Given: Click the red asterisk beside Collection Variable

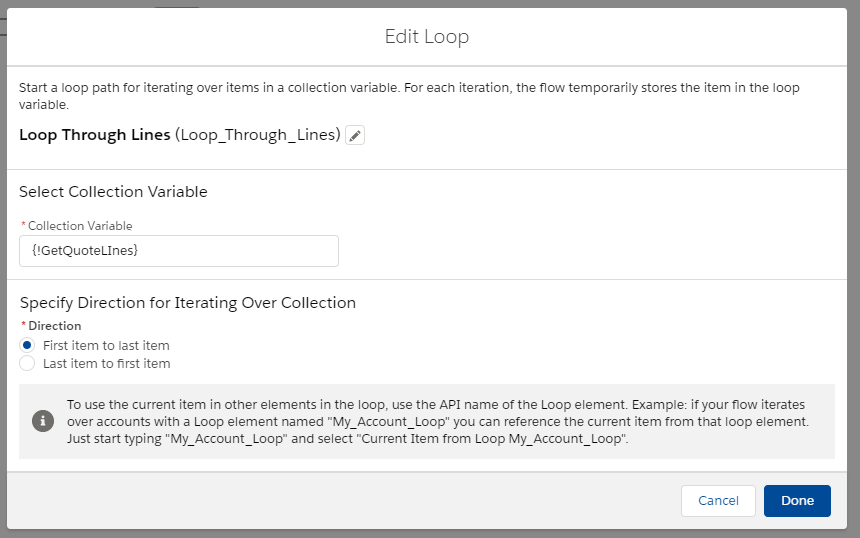Looking at the screenshot, I should coord(23,226).
